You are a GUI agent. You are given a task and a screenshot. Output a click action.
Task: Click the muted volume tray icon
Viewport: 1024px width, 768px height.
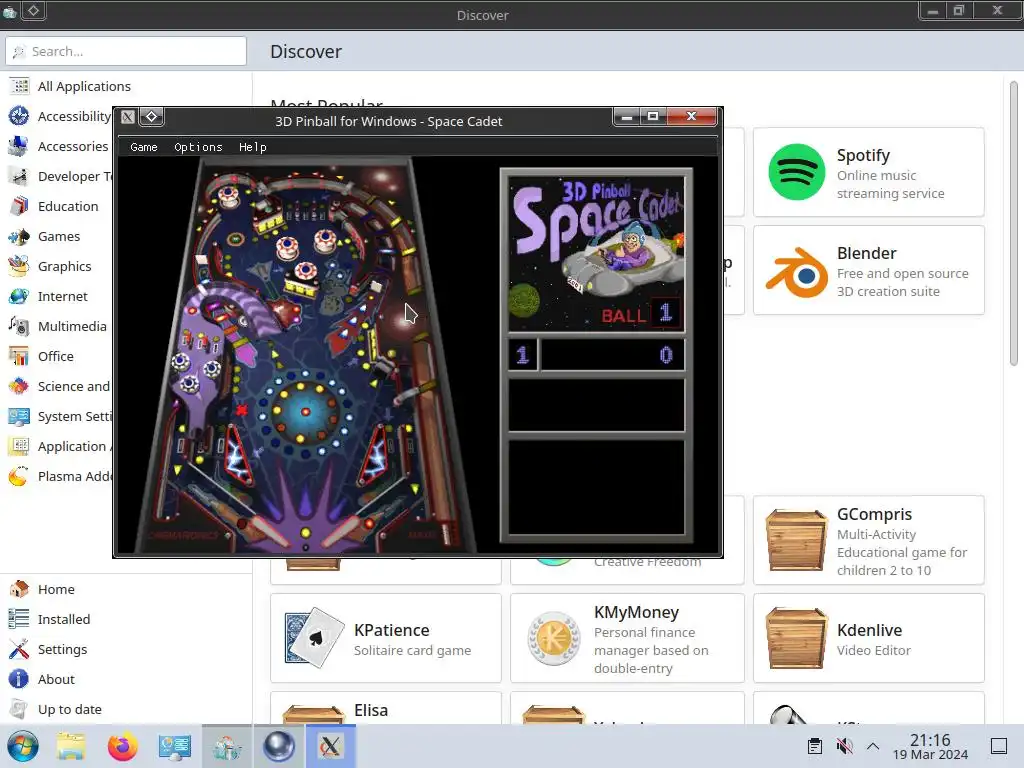(844, 746)
